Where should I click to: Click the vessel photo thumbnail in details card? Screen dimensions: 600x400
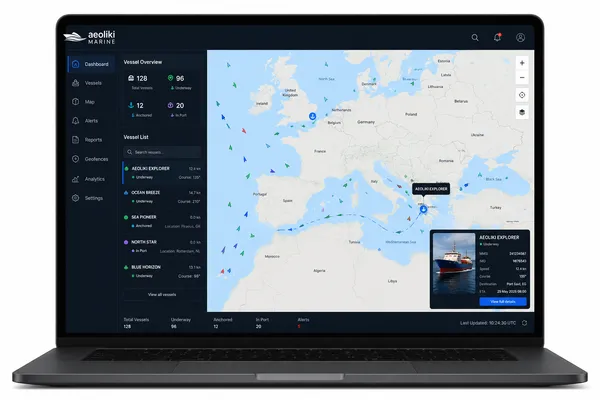tap(454, 263)
